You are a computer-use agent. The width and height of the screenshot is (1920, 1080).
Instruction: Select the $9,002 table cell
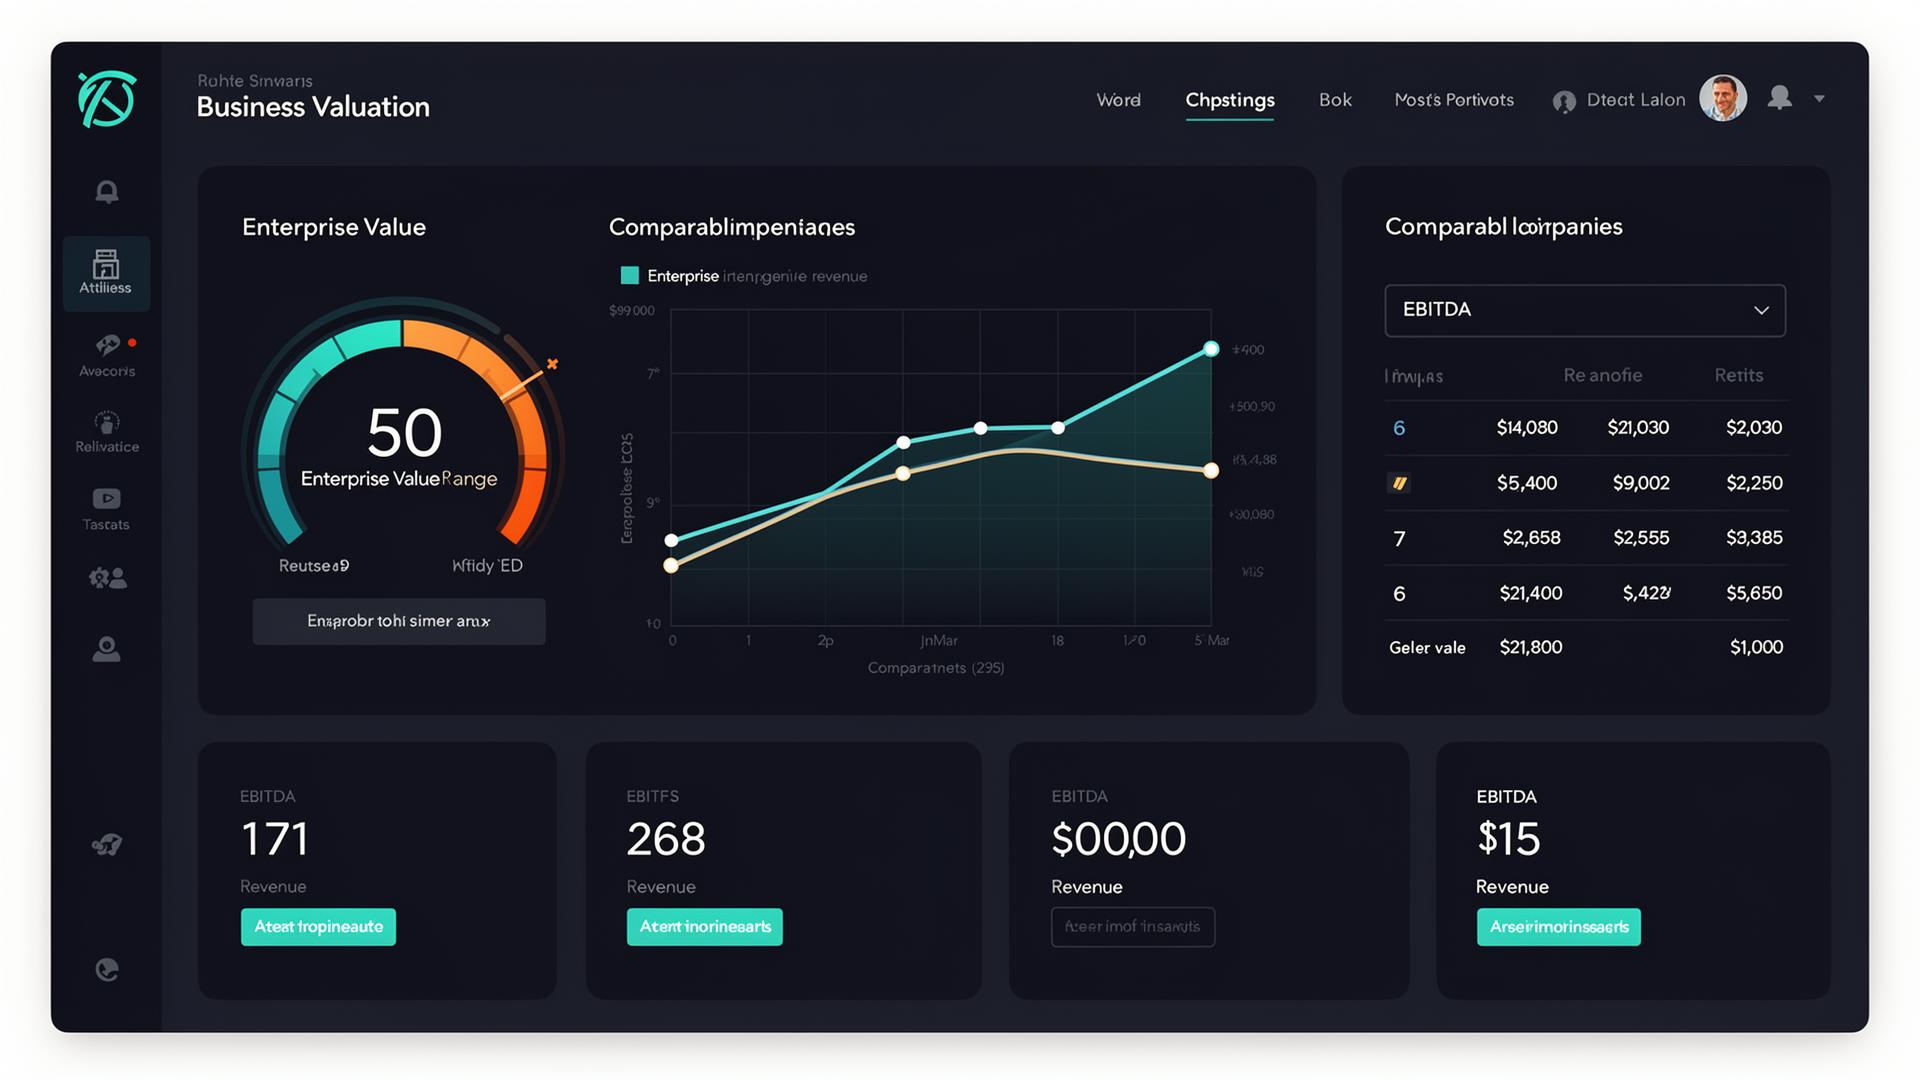1641,483
